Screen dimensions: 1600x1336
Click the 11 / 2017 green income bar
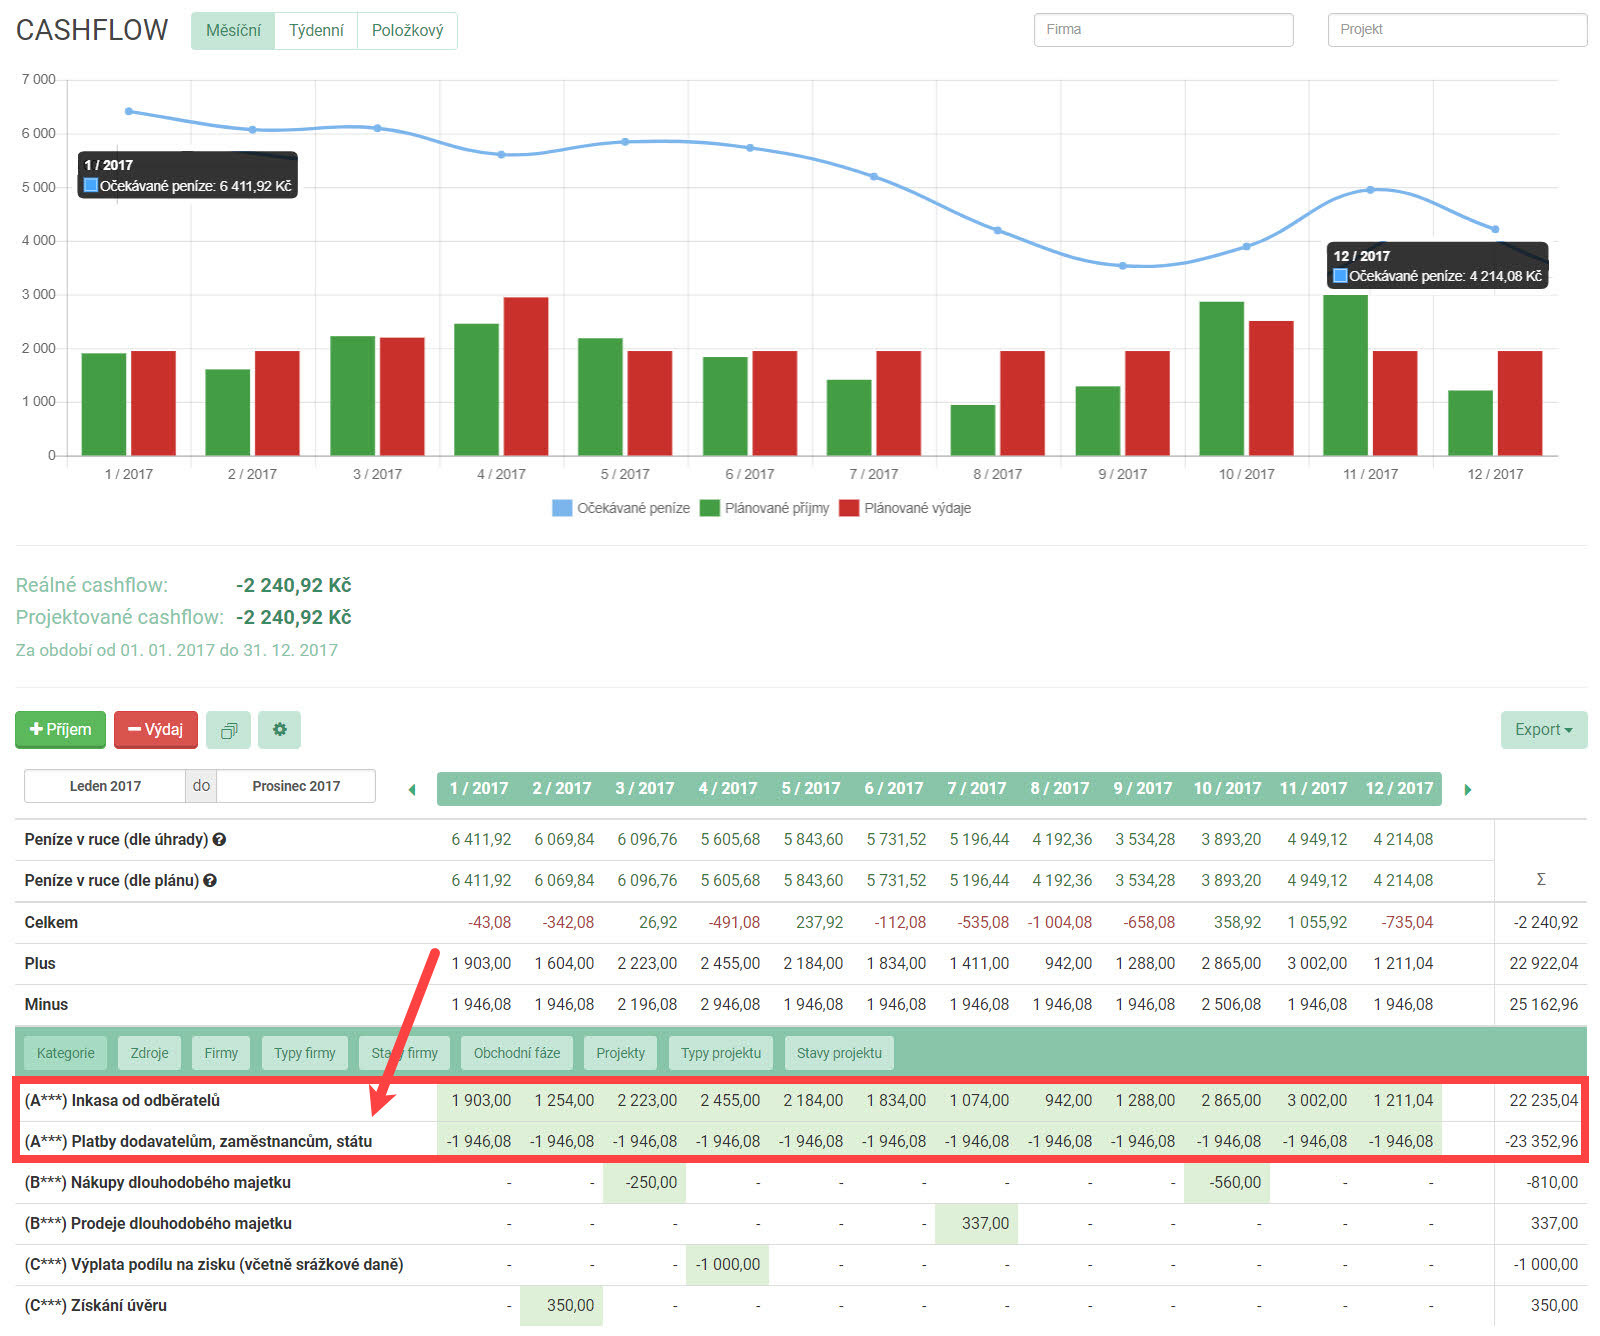1345,375
